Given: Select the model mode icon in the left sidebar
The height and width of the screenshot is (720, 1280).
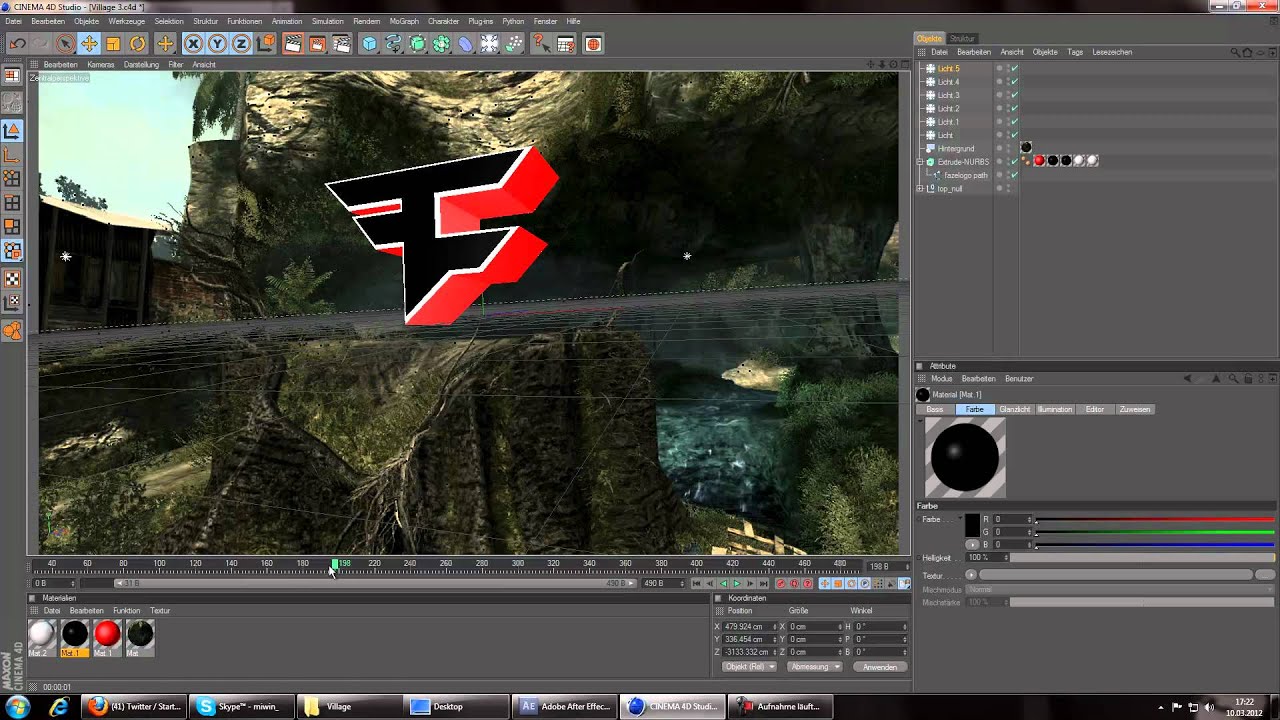Looking at the screenshot, I should coord(12,131).
